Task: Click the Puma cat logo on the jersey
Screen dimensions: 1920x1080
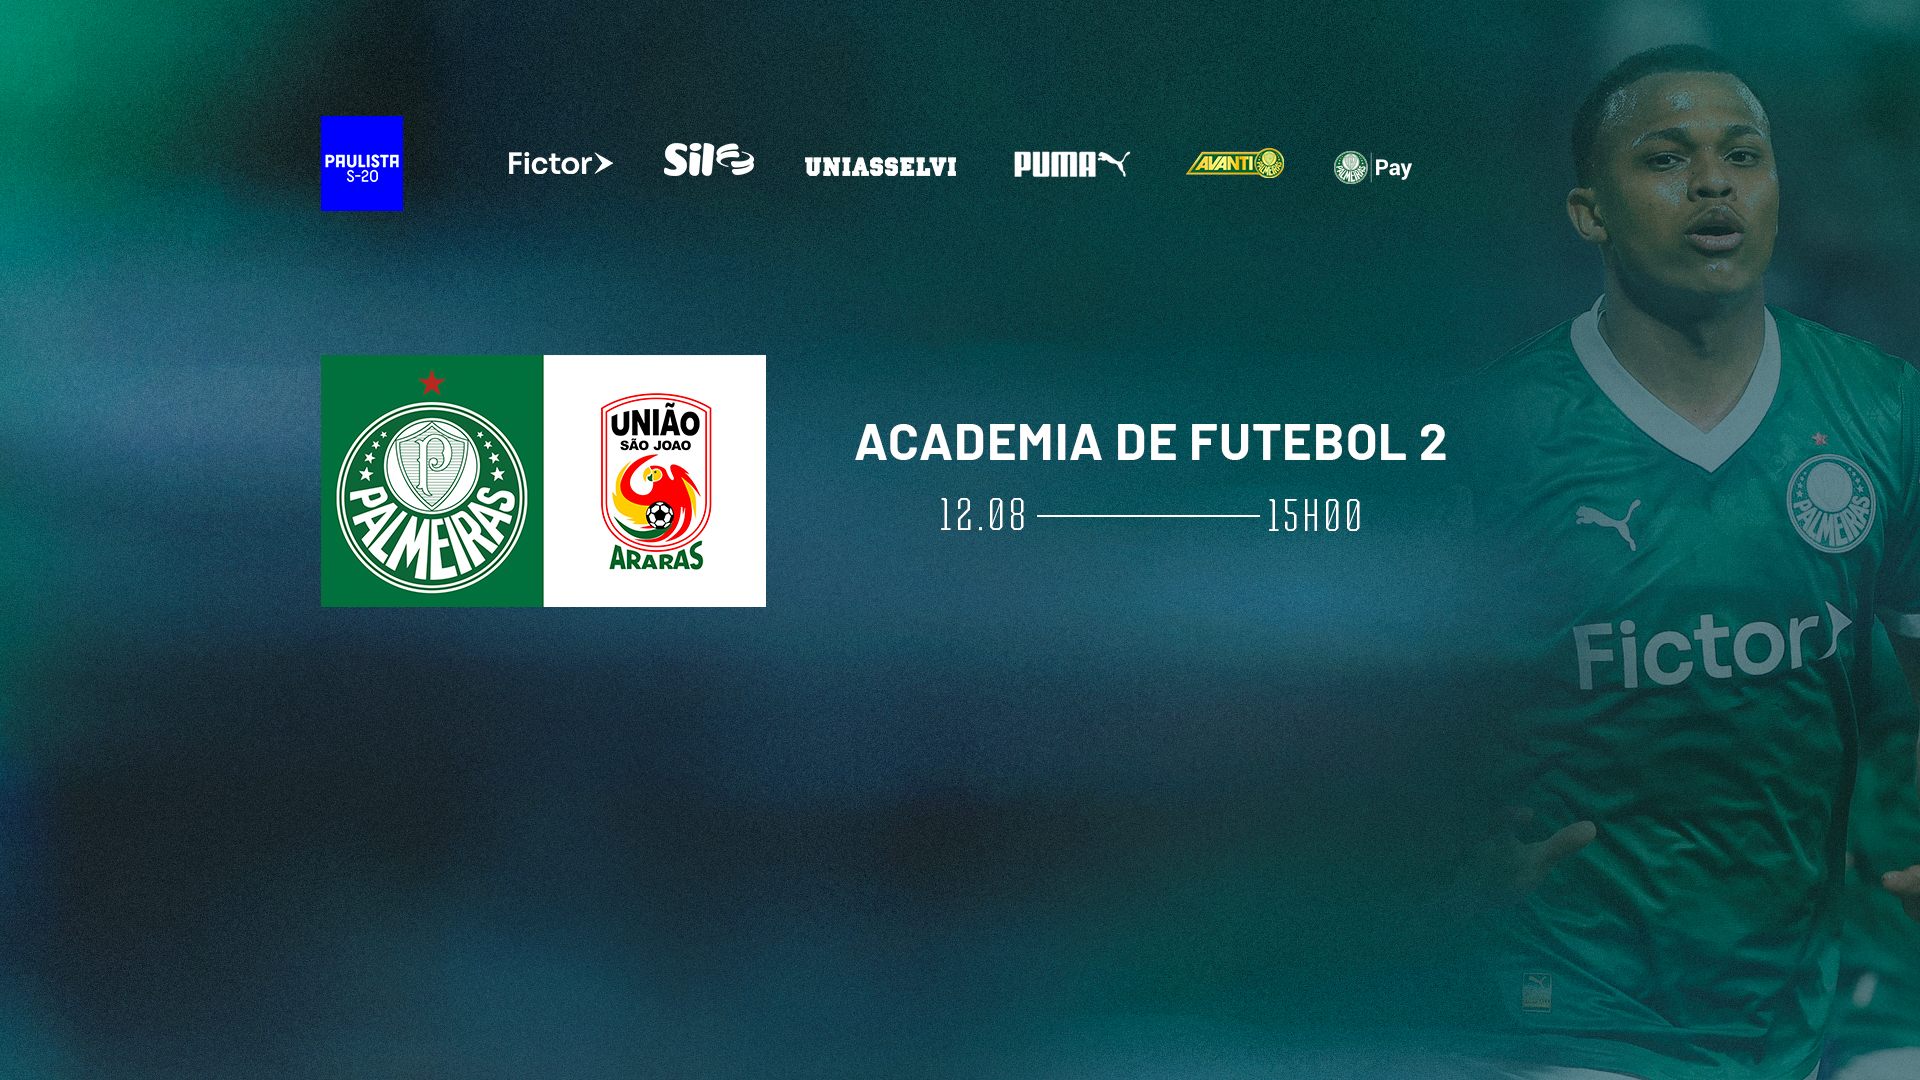Action: pos(1608,523)
